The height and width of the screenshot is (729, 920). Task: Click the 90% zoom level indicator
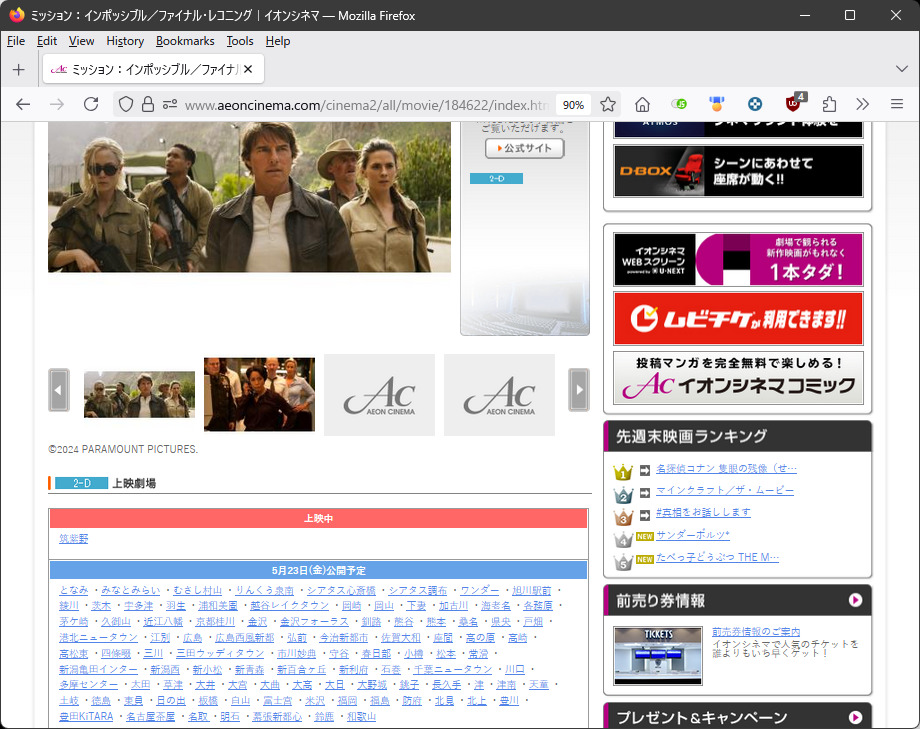[573, 104]
